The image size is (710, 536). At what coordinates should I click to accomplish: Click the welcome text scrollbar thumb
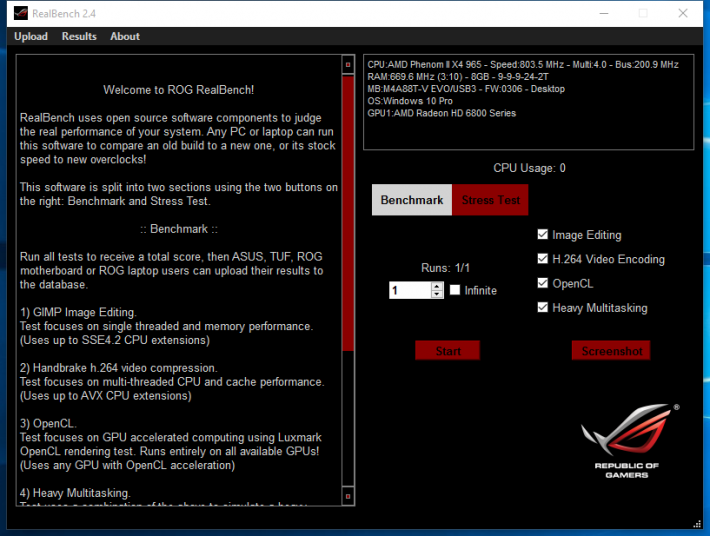coord(348,213)
